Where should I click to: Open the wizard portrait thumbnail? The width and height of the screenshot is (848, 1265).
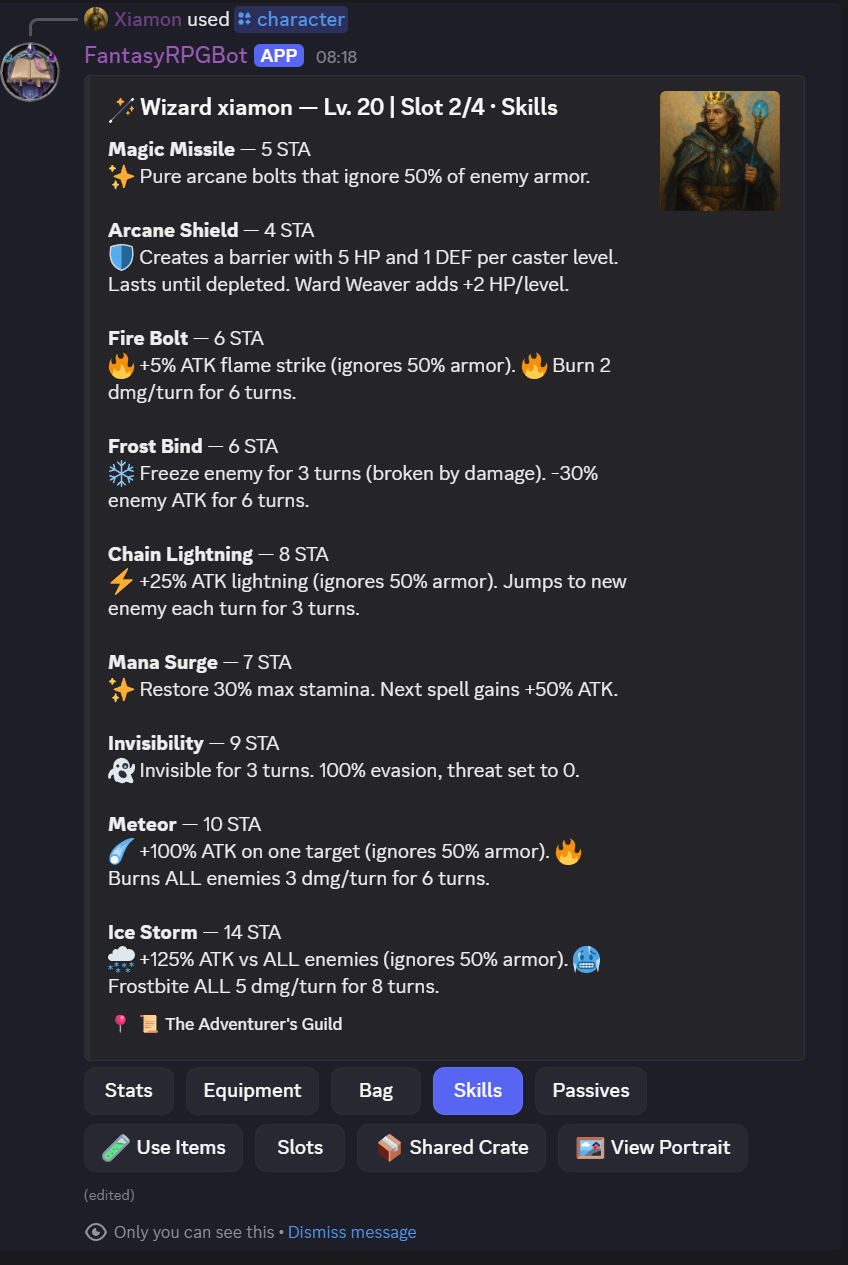(719, 151)
